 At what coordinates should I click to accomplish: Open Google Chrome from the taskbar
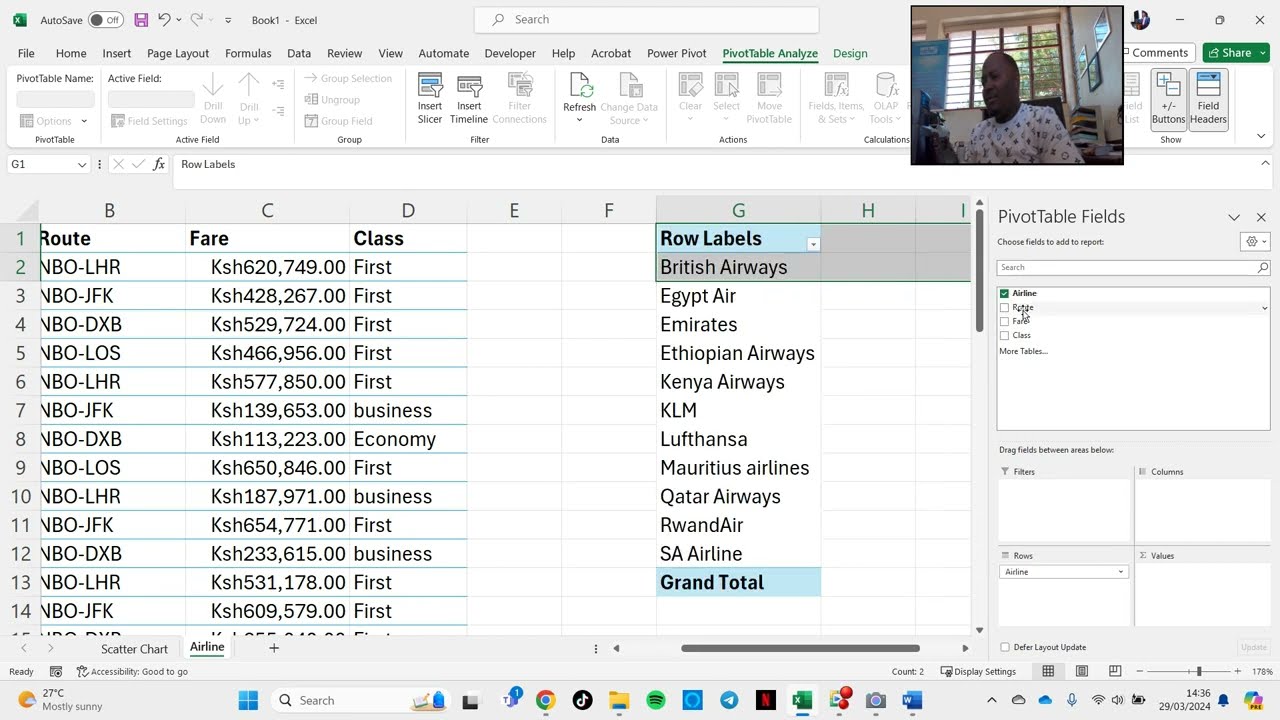click(x=545, y=700)
